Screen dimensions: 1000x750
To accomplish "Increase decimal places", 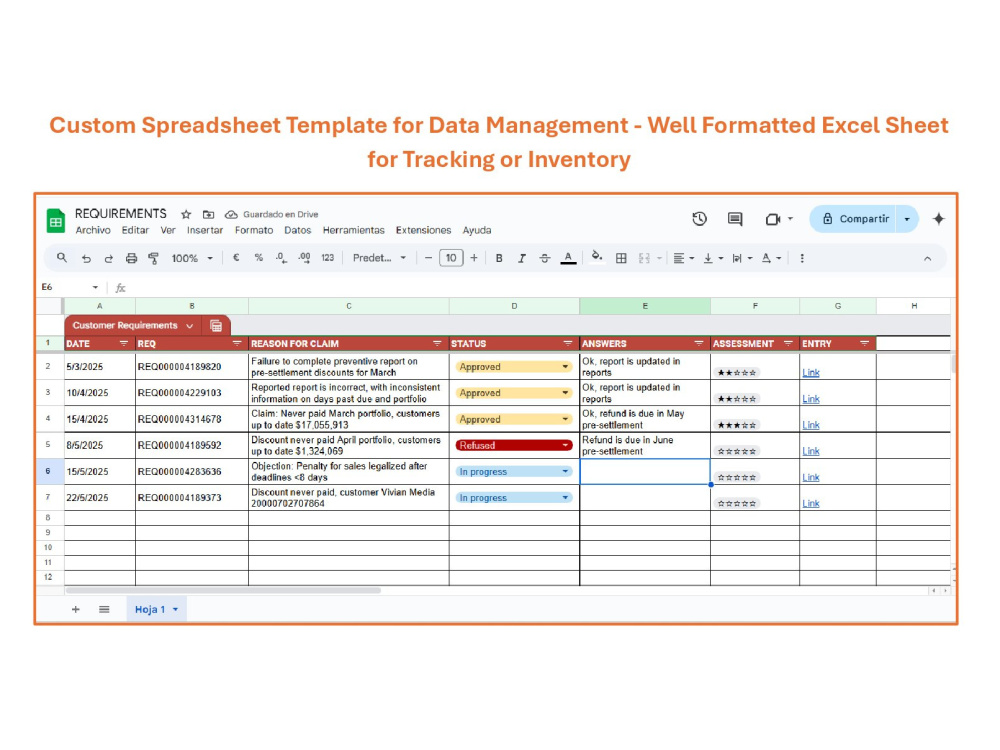I will pos(304,258).
